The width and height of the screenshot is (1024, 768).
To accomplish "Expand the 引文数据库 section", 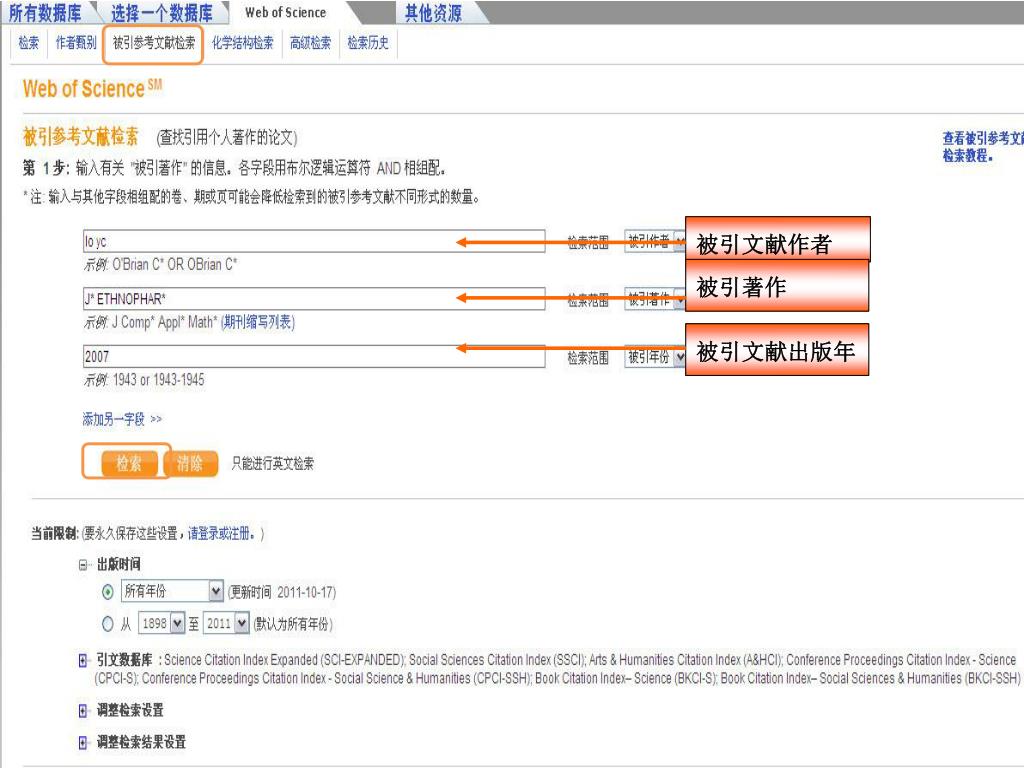I will [x=83, y=661].
